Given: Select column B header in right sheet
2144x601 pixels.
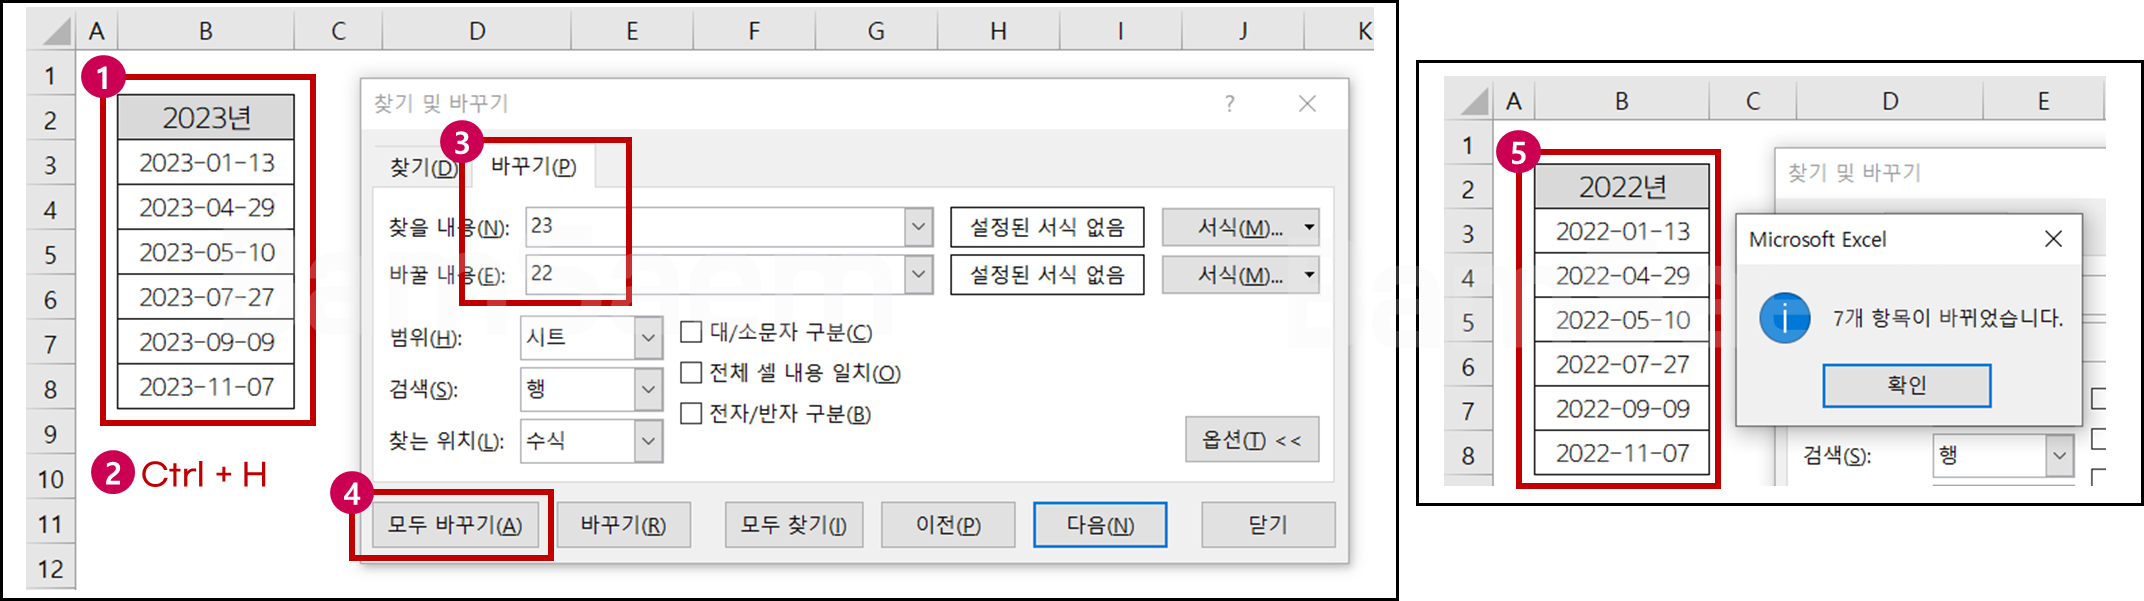Looking at the screenshot, I should point(1622,101).
